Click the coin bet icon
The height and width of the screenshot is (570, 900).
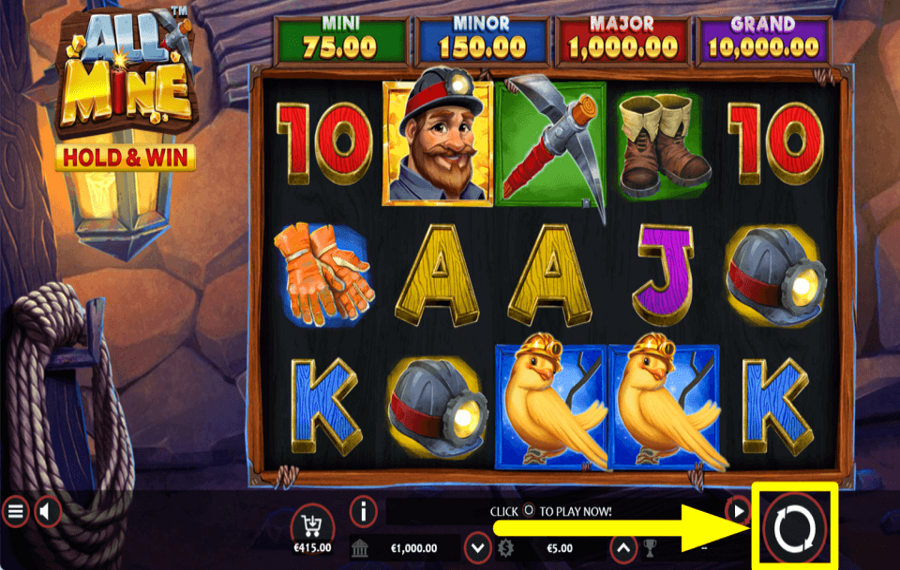(505, 548)
